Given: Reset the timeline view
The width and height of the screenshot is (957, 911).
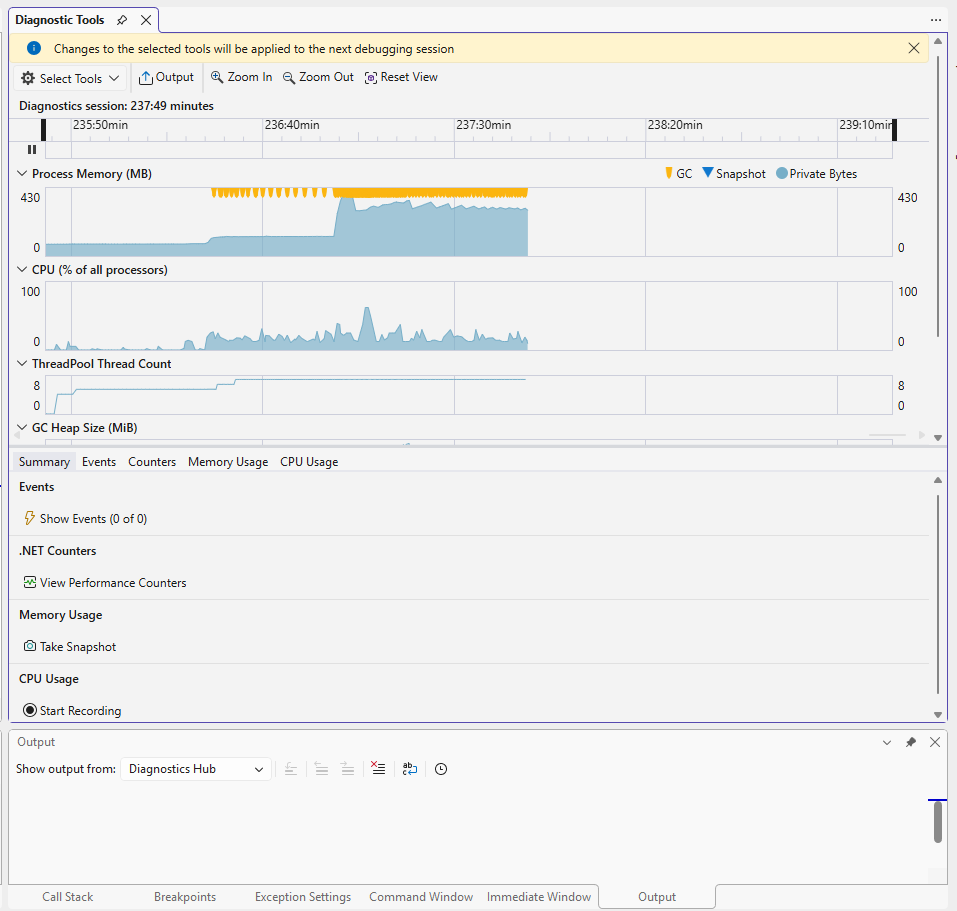Looking at the screenshot, I should pyautogui.click(x=401, y=77).
